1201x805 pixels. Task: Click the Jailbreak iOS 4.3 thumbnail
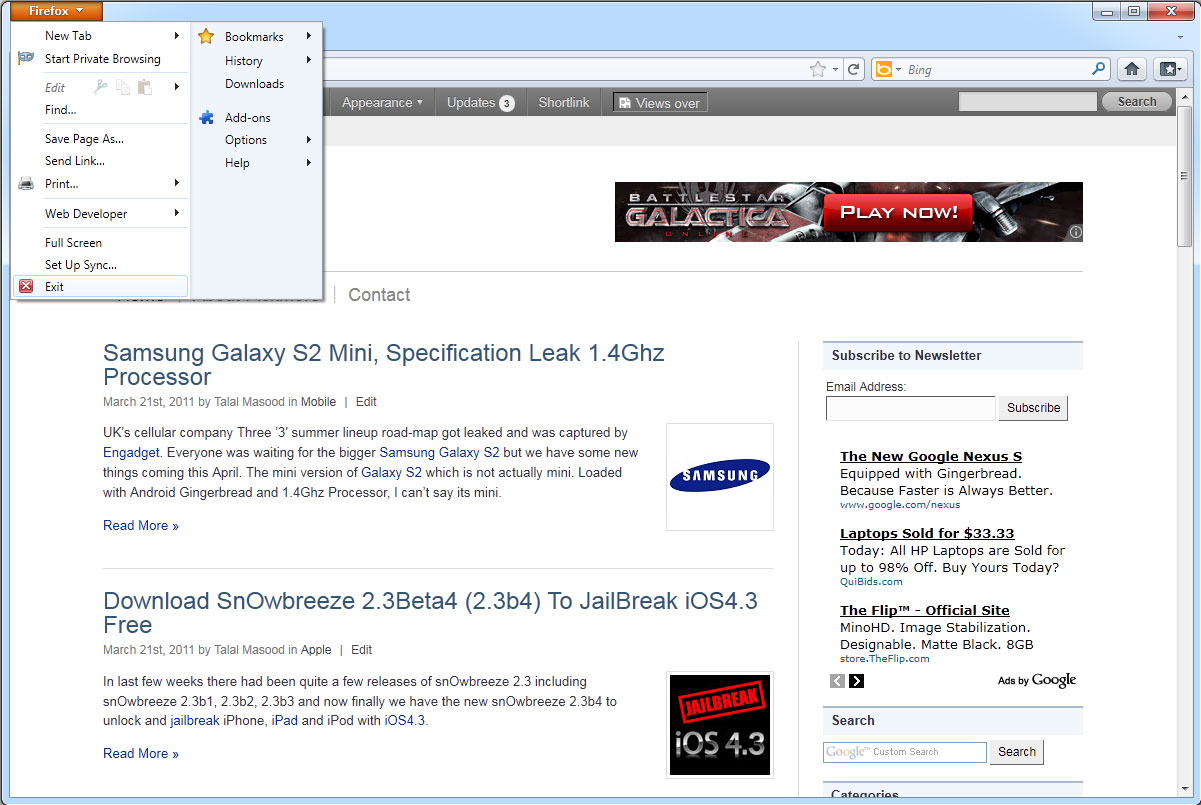pos(720,725)
